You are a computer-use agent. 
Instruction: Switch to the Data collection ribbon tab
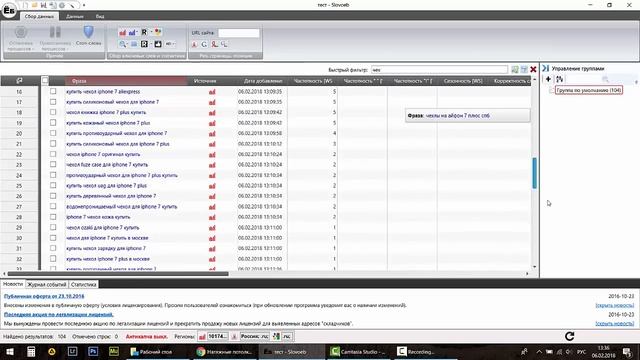(39, 16)
